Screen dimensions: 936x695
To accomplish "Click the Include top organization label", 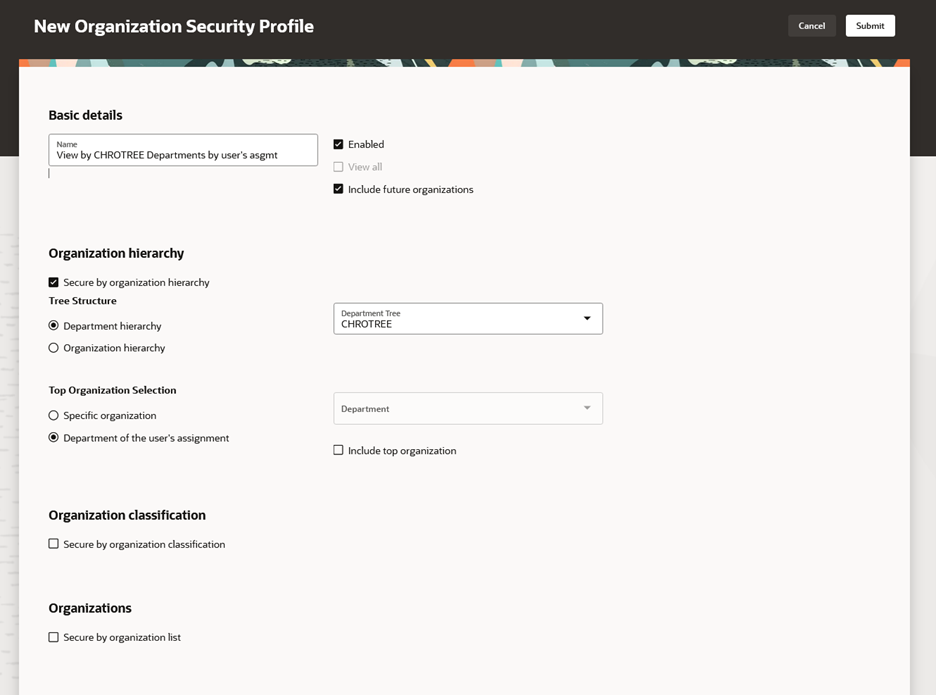I will pos(402,451).
